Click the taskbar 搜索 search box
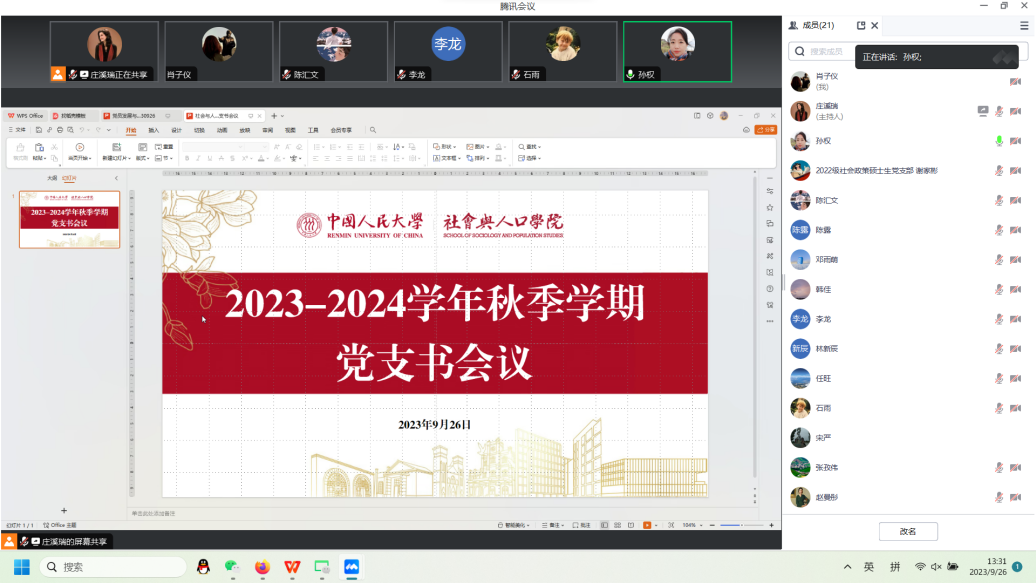This screenshot has width=1036, height=583. pos(112,567)
